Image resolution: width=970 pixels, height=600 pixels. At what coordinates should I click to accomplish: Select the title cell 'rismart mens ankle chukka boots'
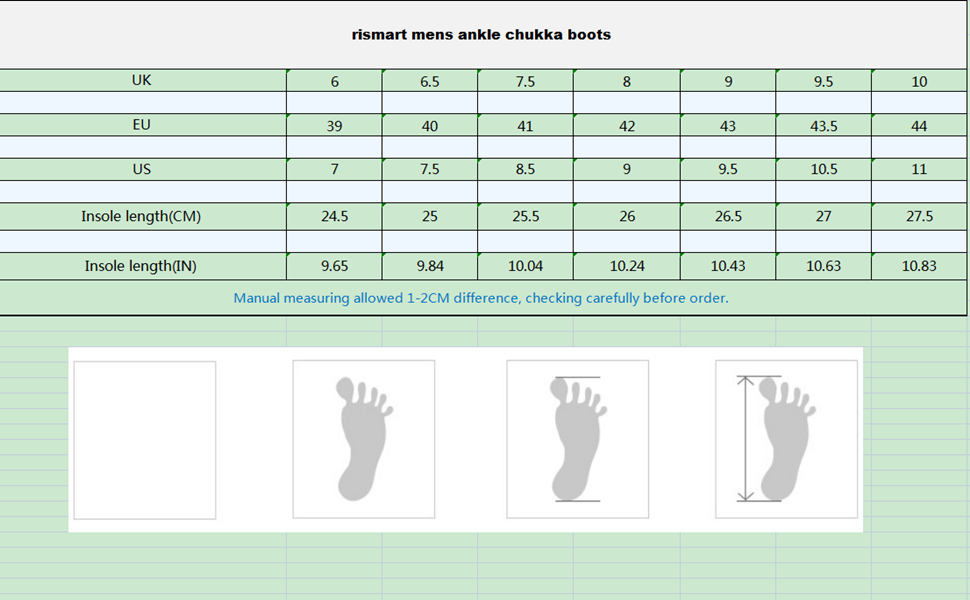point(483,35)
